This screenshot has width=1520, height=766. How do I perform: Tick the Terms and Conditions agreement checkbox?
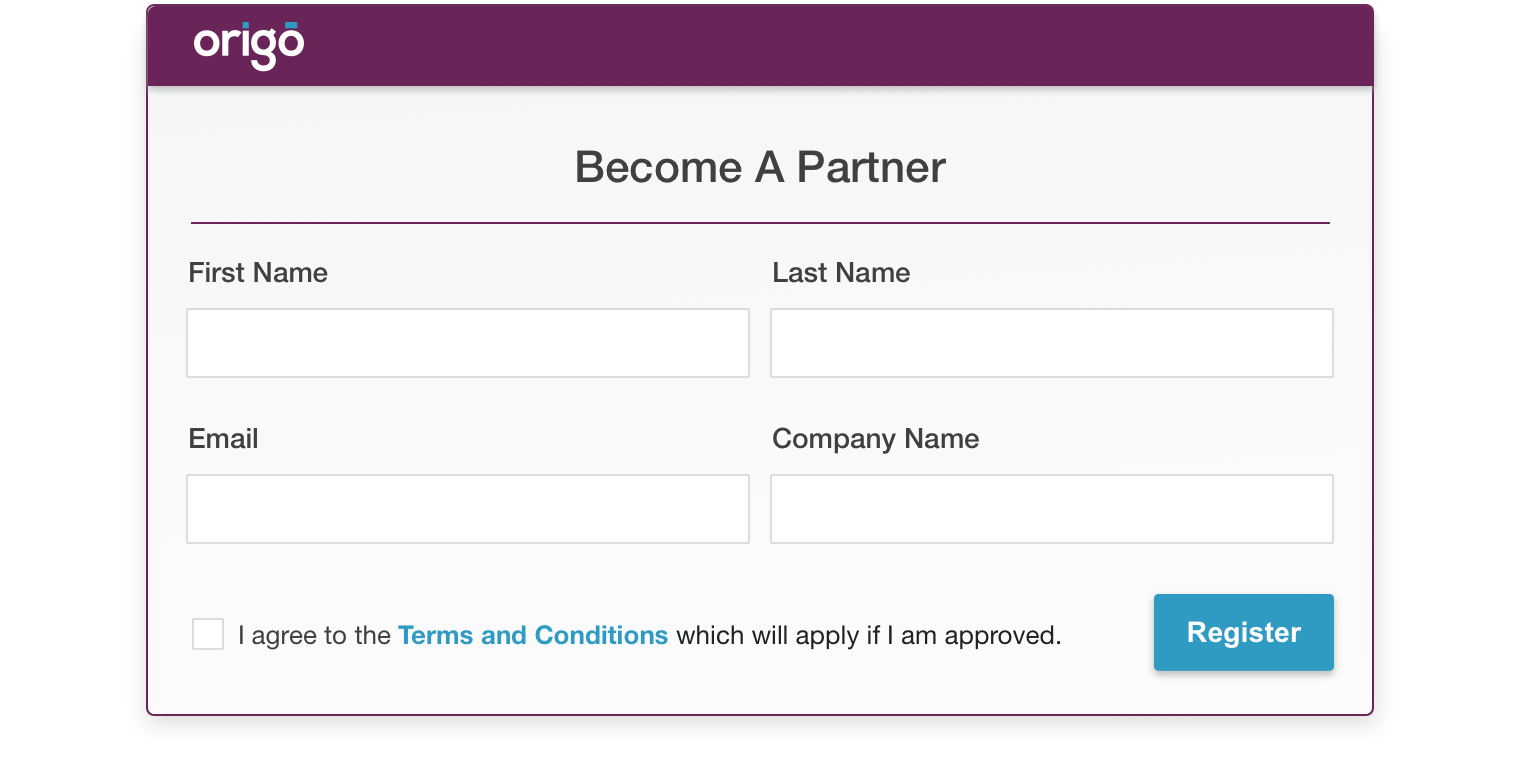click(x=208, y=634)
